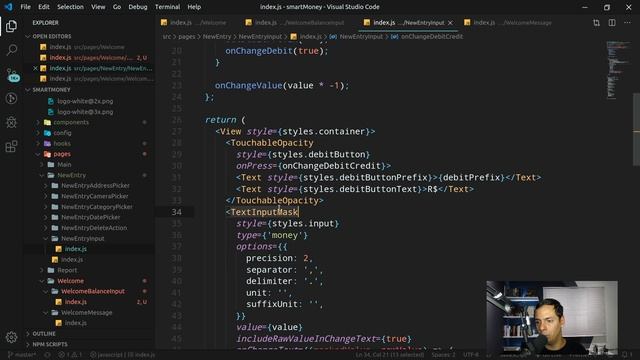The width and height of the screenshot is (640, 360).
Task: Open View menu
Action: point(98,7)
